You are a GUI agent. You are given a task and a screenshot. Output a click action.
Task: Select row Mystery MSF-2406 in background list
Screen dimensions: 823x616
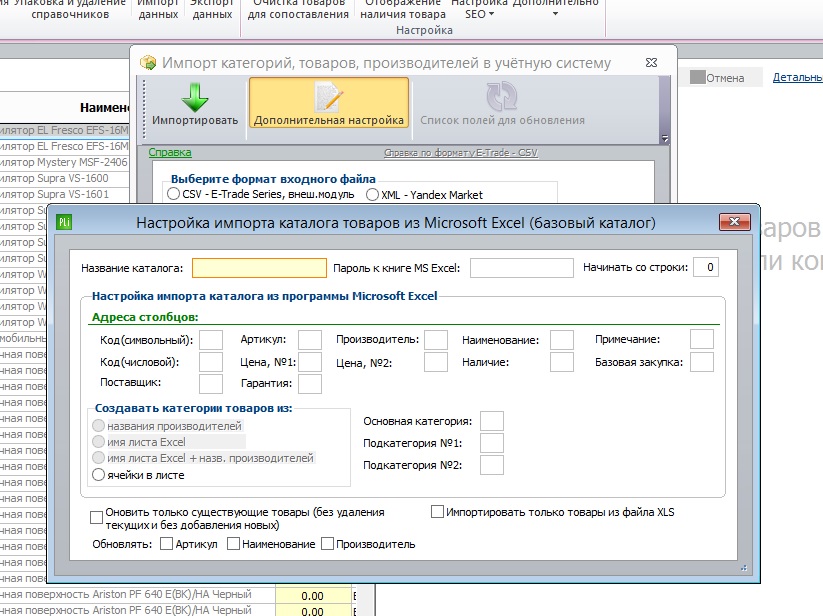64,162
